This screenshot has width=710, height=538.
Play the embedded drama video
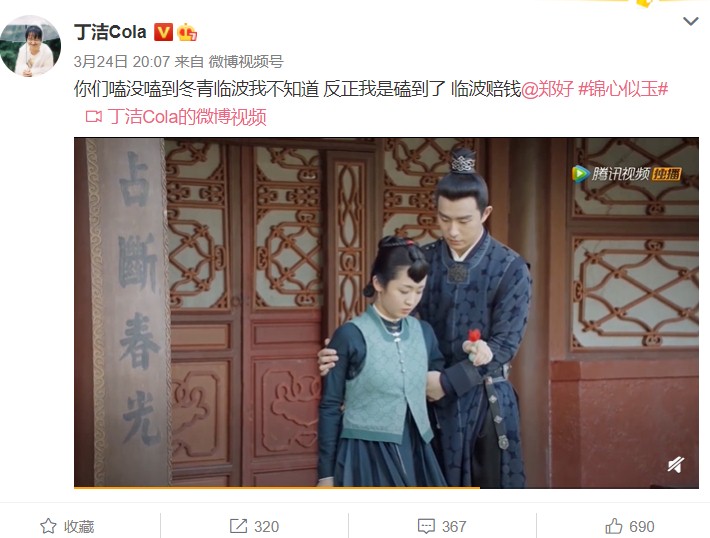[386, 312]
